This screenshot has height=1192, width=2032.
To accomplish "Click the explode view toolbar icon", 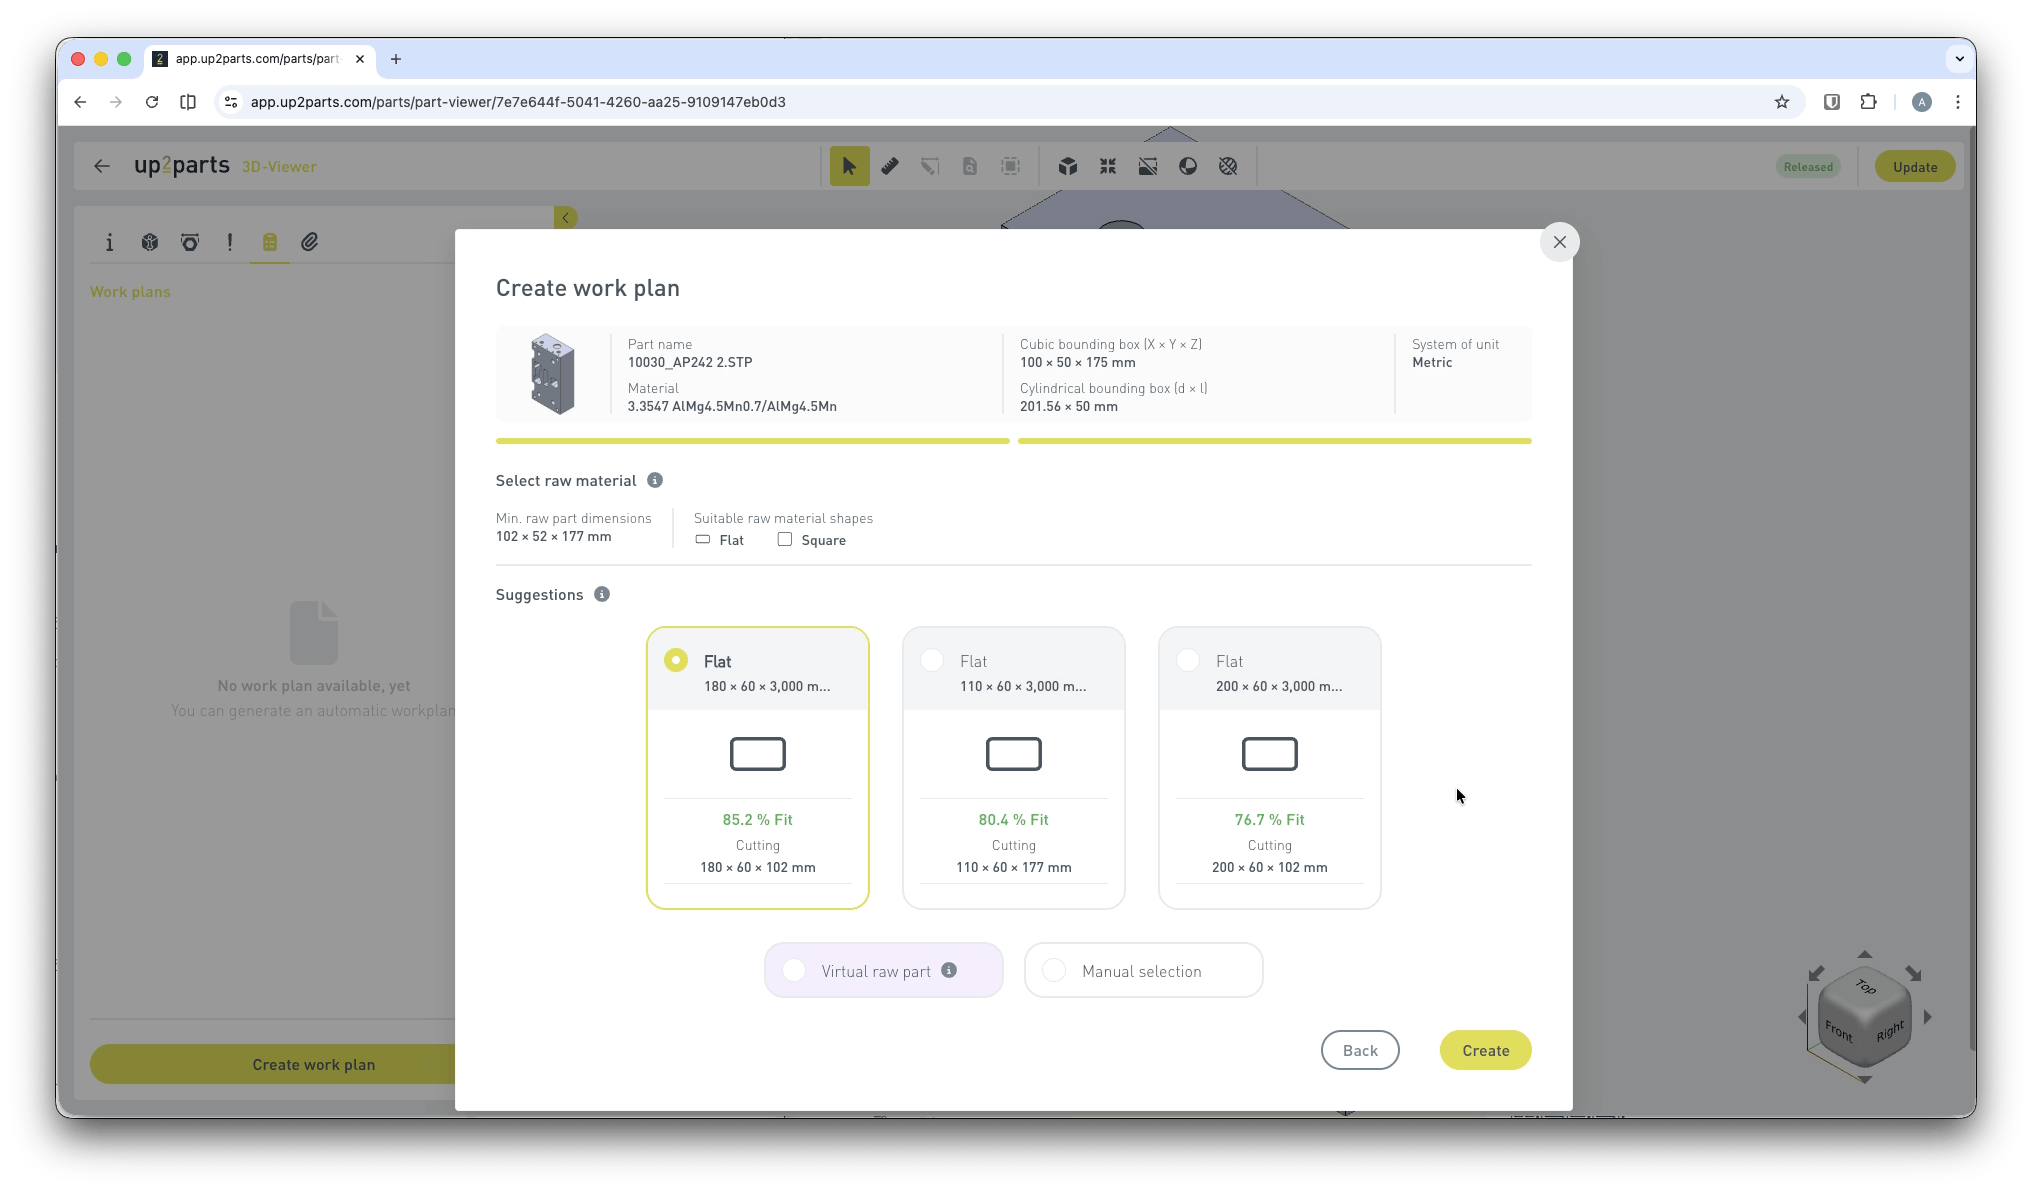I will [1108, 166].
